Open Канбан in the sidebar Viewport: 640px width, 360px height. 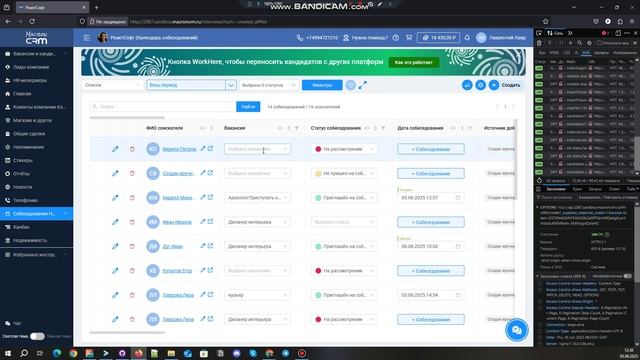36,227
